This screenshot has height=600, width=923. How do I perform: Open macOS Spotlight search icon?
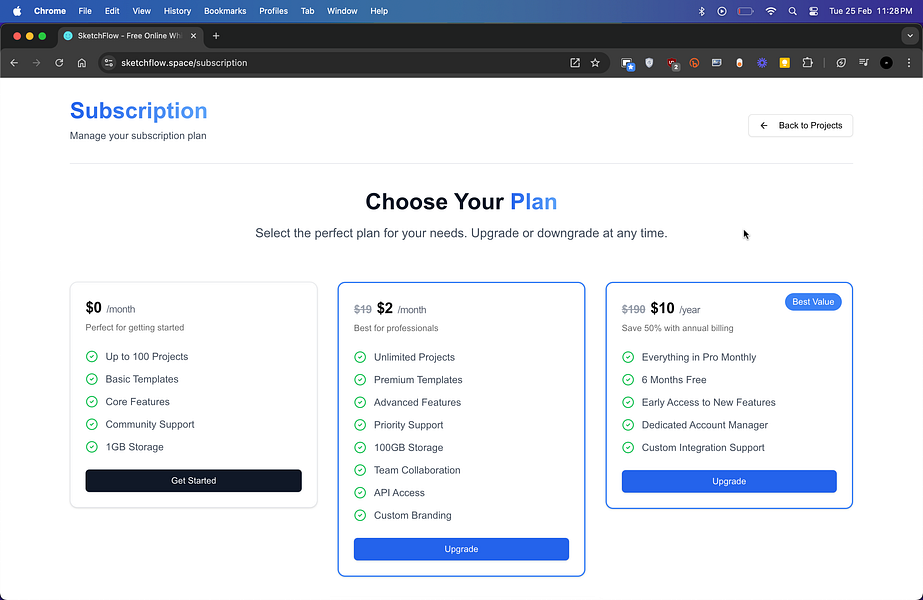(792, 11)
